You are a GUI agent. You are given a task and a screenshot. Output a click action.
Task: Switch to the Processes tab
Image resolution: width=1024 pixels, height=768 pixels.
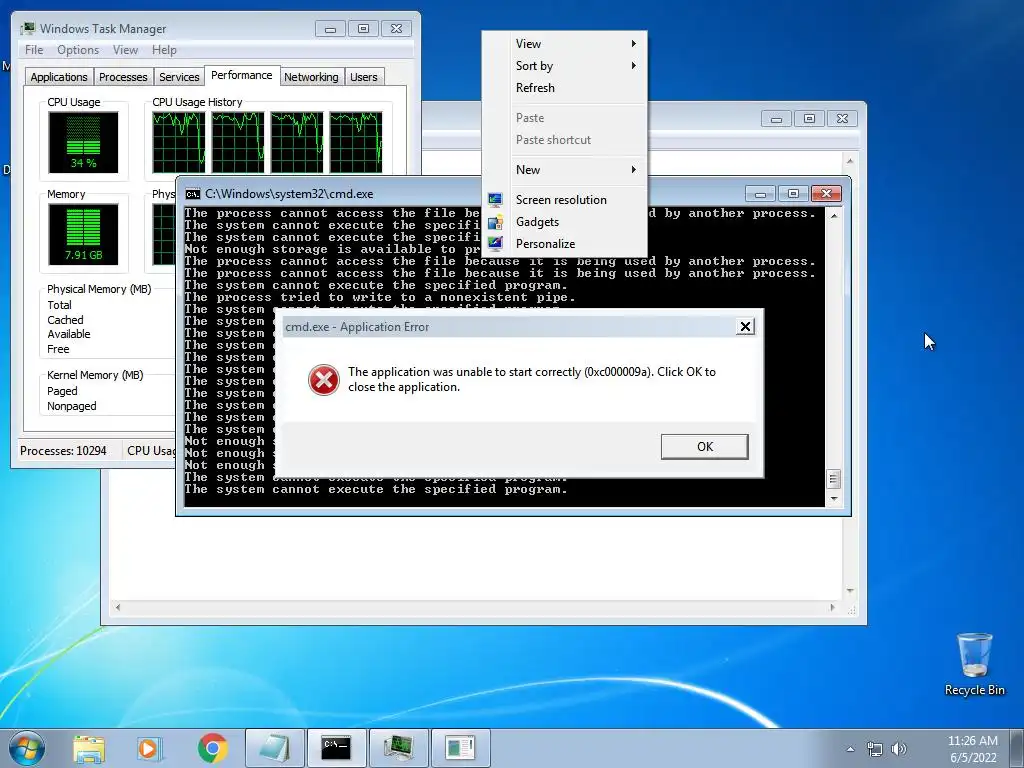click(x=123, y=77)
